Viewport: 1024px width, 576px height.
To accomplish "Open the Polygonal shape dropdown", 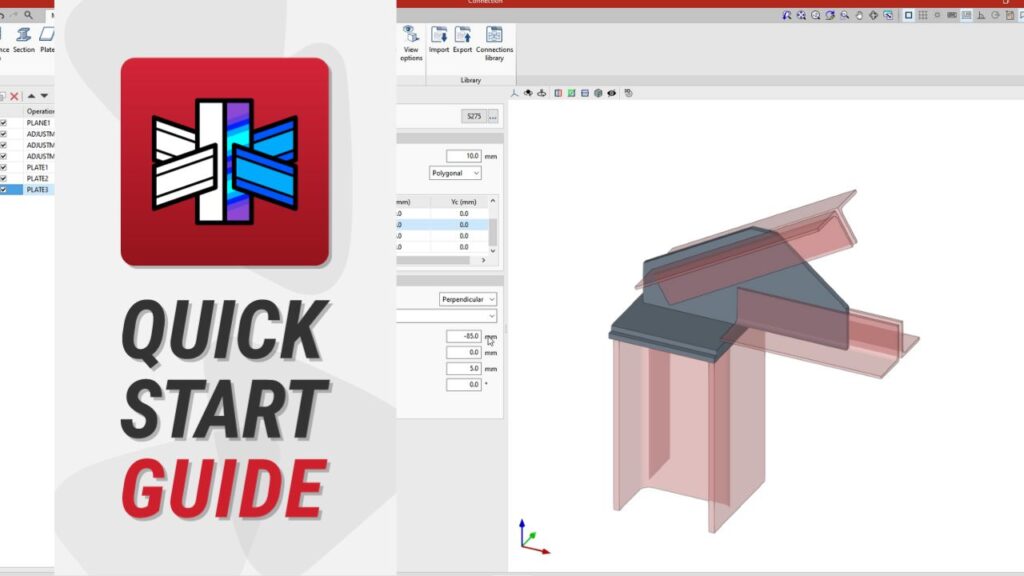I will (455, 173).
